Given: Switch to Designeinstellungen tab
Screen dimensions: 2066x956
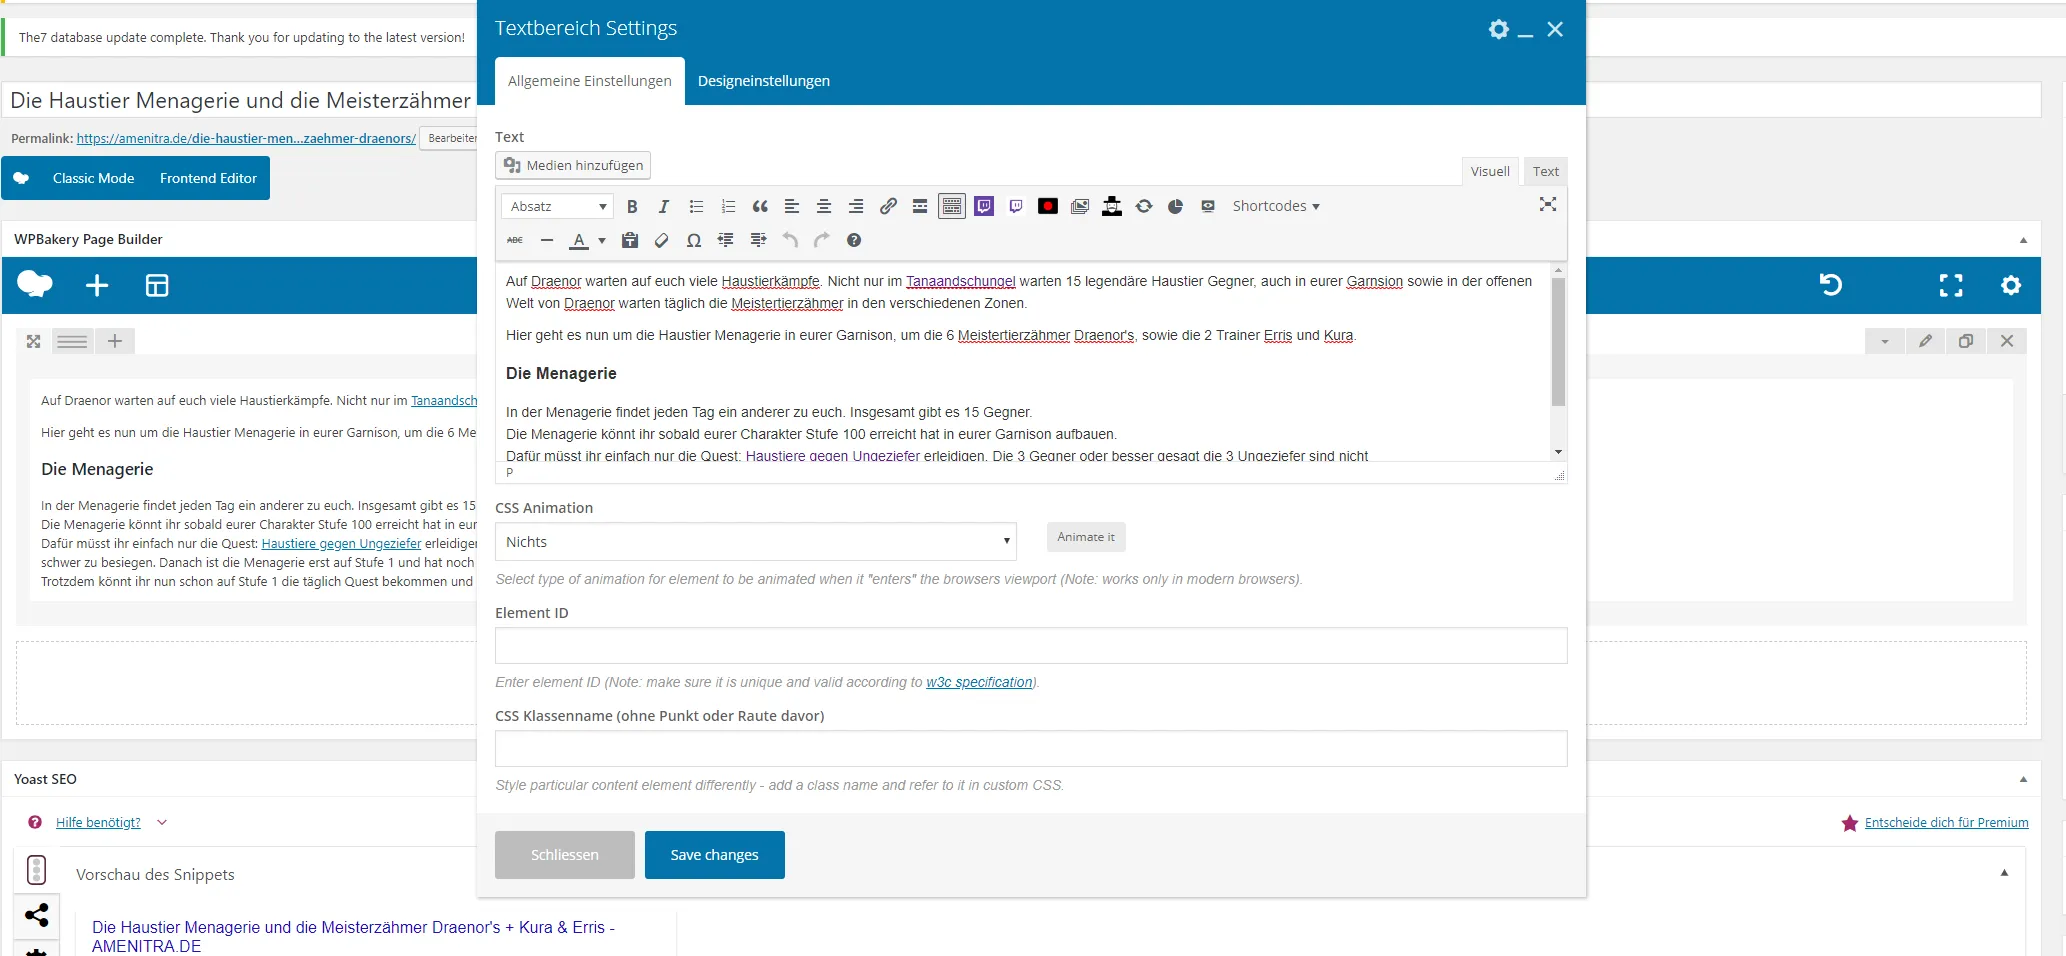Looking at the screenshot, I should pos(764,81).
